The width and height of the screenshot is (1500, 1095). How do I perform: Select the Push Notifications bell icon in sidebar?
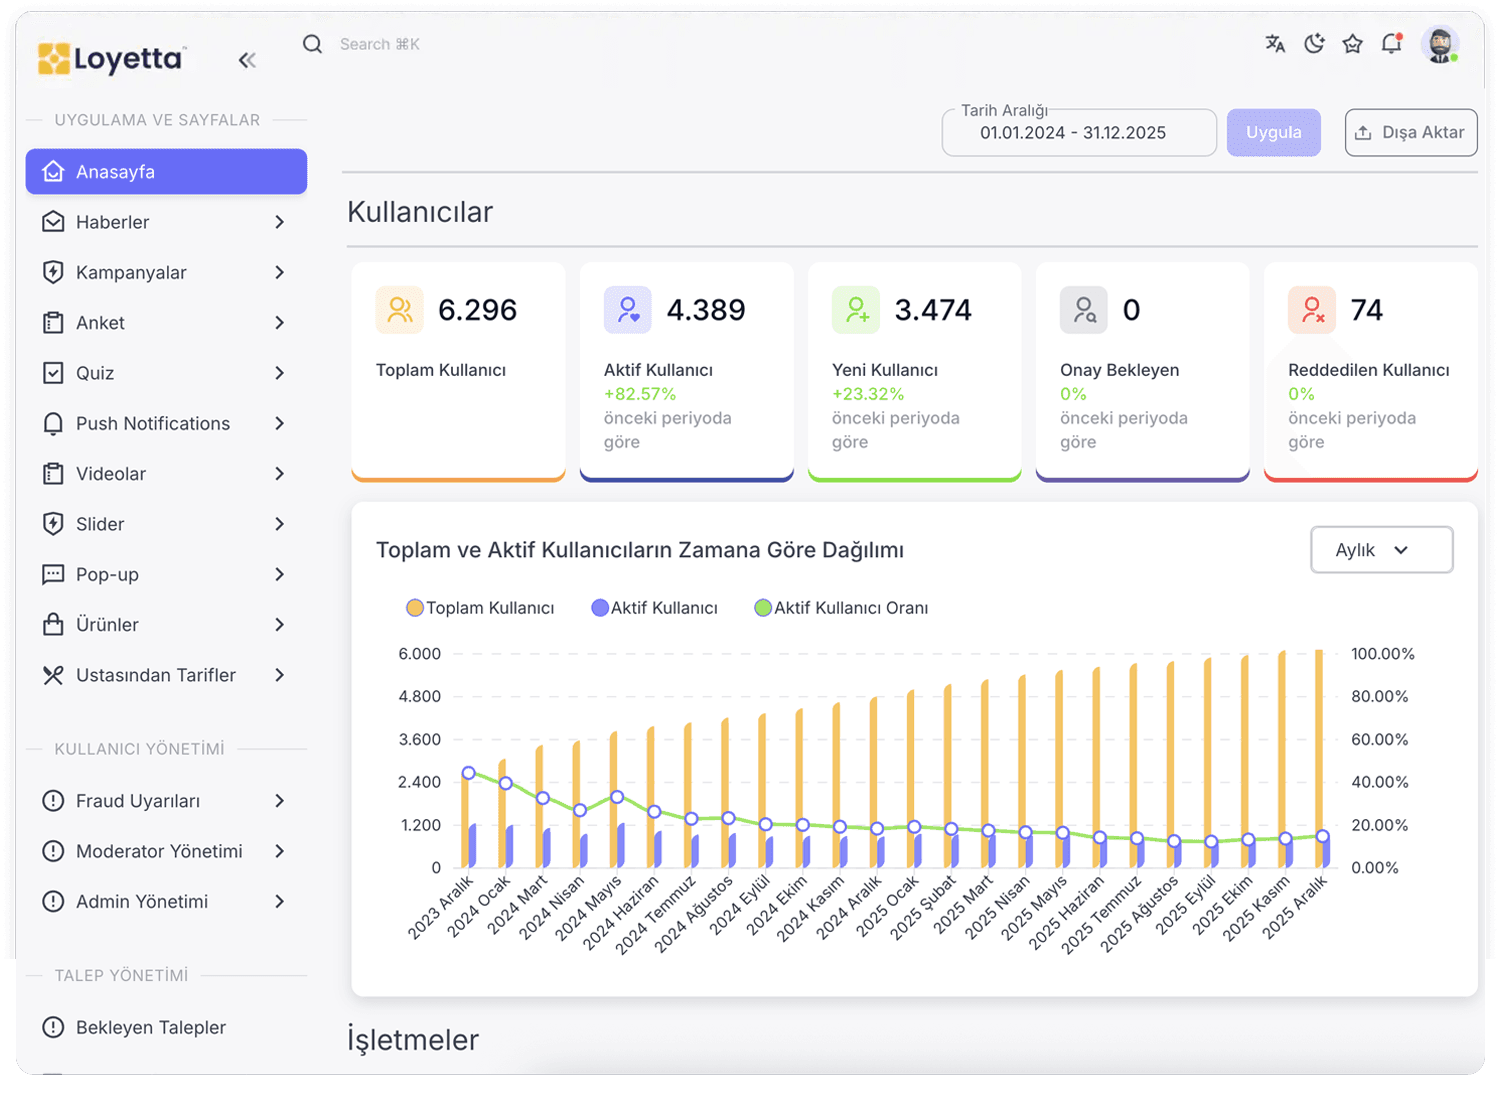(x=53, y=423)
